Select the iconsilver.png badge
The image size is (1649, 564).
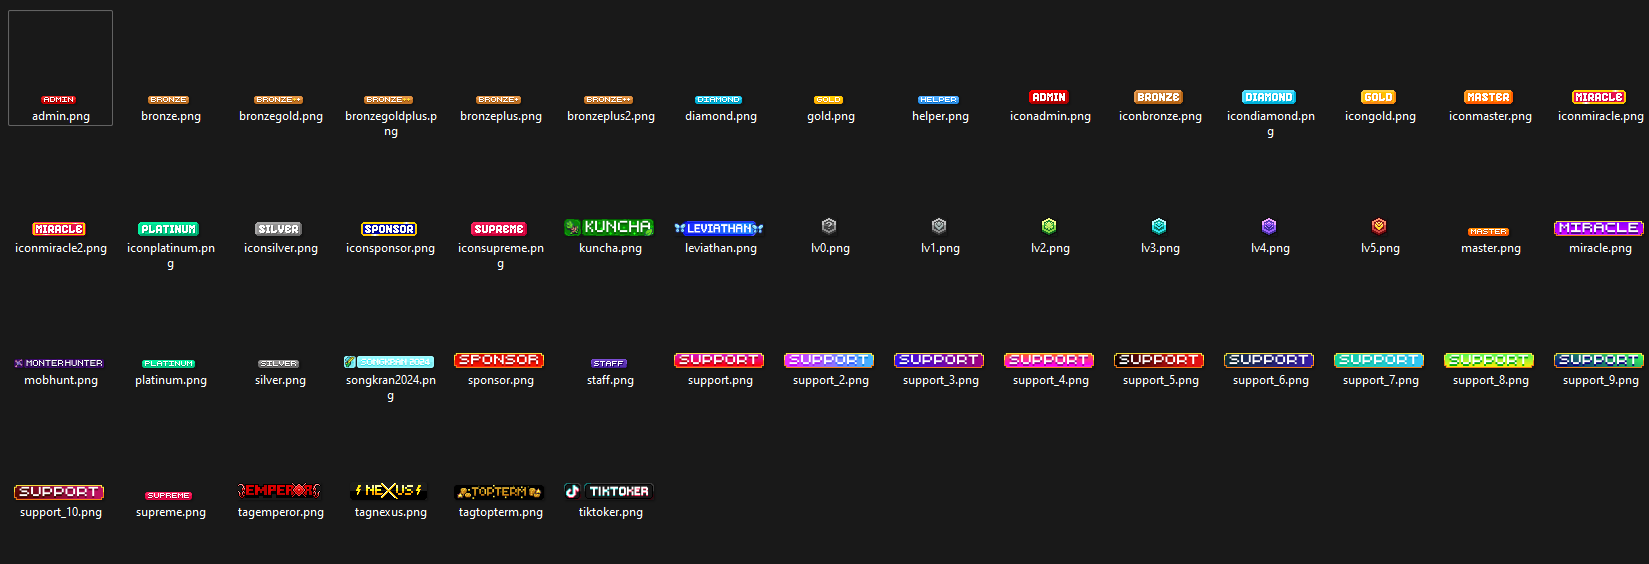[279, 229]
